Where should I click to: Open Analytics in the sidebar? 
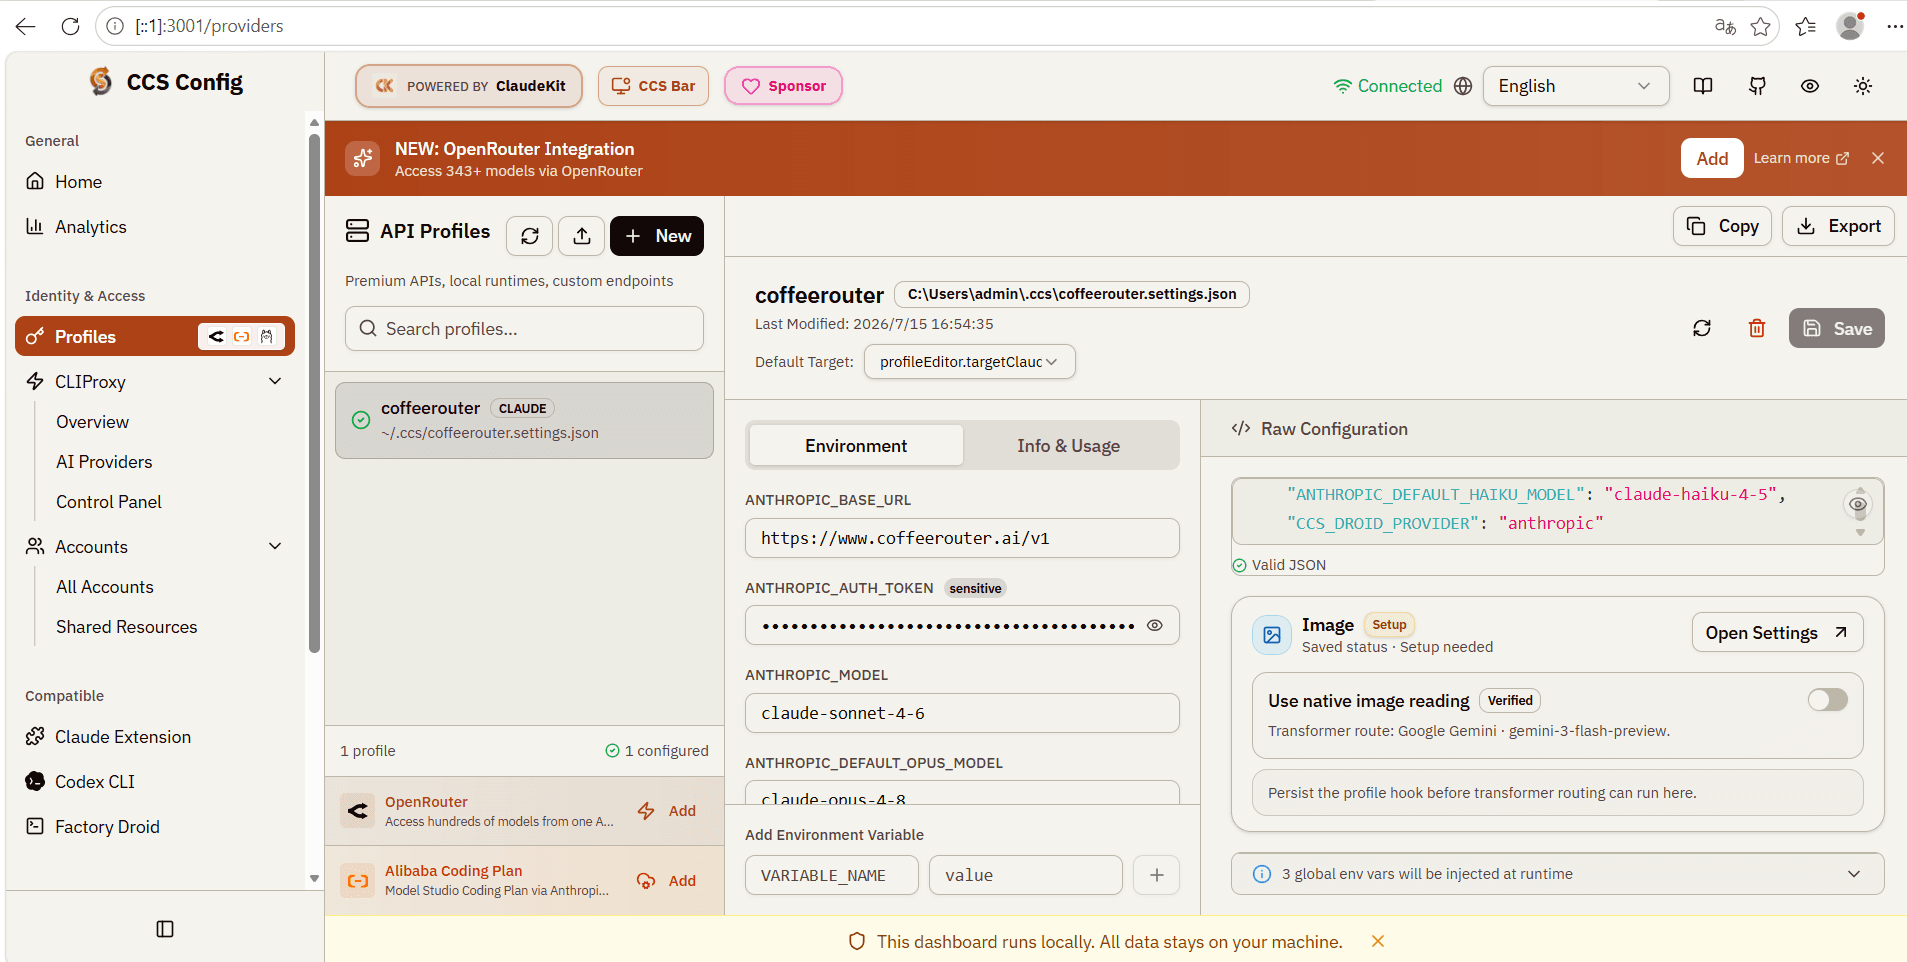(x=155, y=227)
